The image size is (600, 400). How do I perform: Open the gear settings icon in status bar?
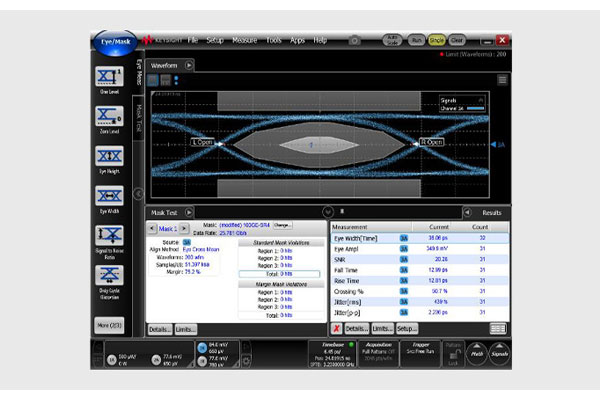pos(246,360)
